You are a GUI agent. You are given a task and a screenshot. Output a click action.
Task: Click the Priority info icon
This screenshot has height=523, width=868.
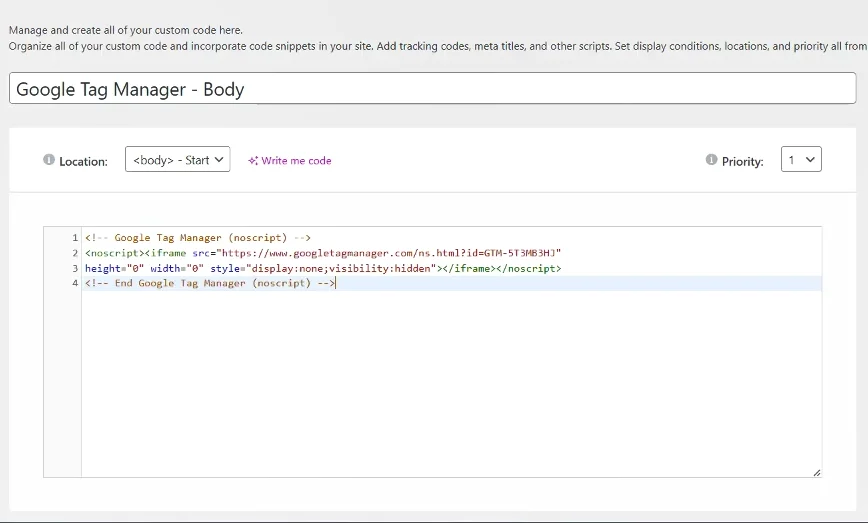[711, 160]
